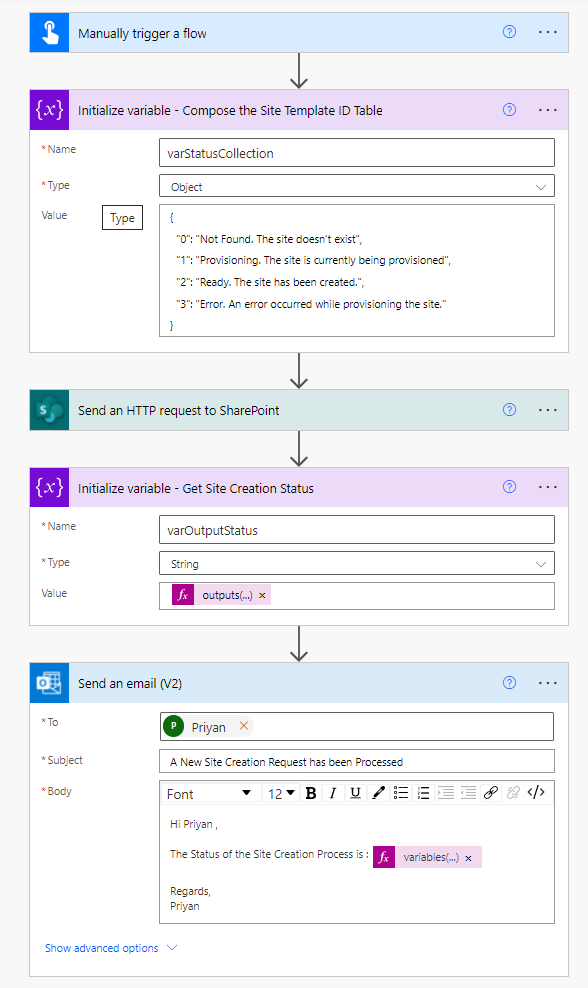Remove Priyan from the To field

[244, 726]
